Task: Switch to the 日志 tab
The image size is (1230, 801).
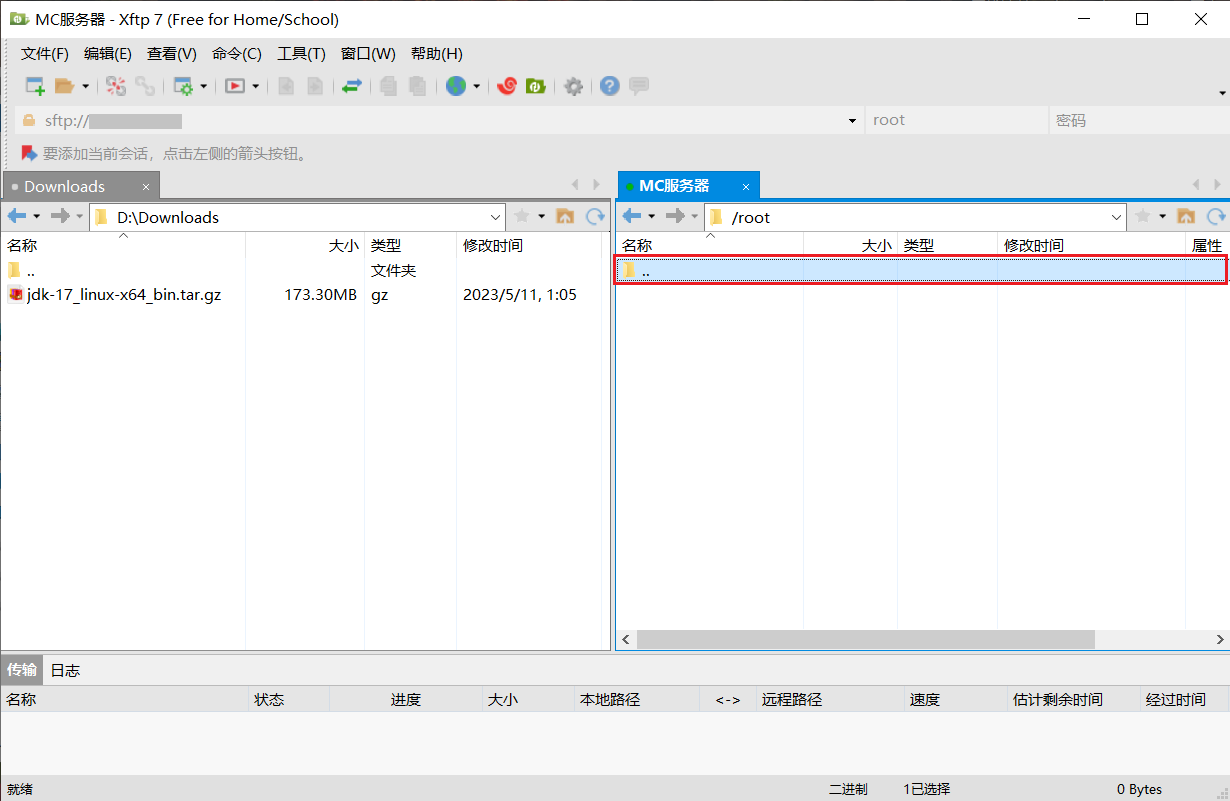Action: tap(65, 670)
